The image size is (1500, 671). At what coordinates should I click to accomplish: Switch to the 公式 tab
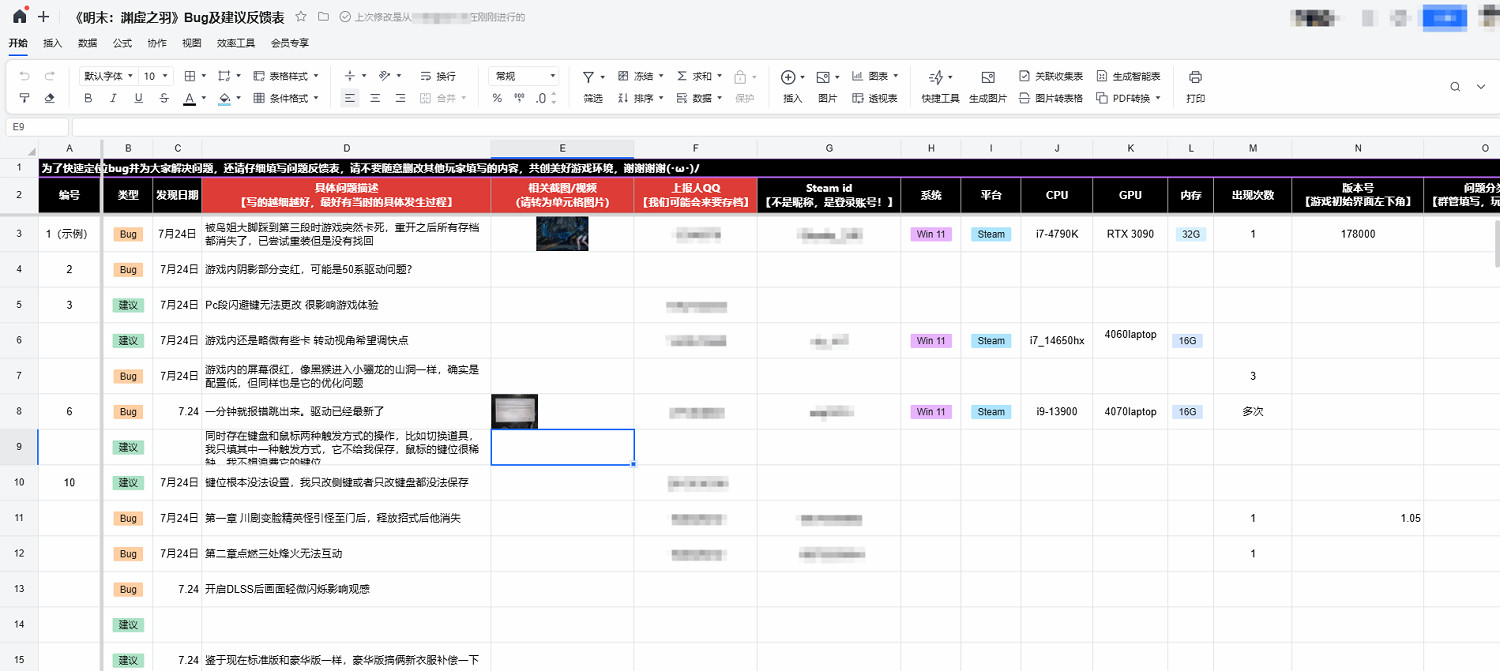[x=122, y=43]
